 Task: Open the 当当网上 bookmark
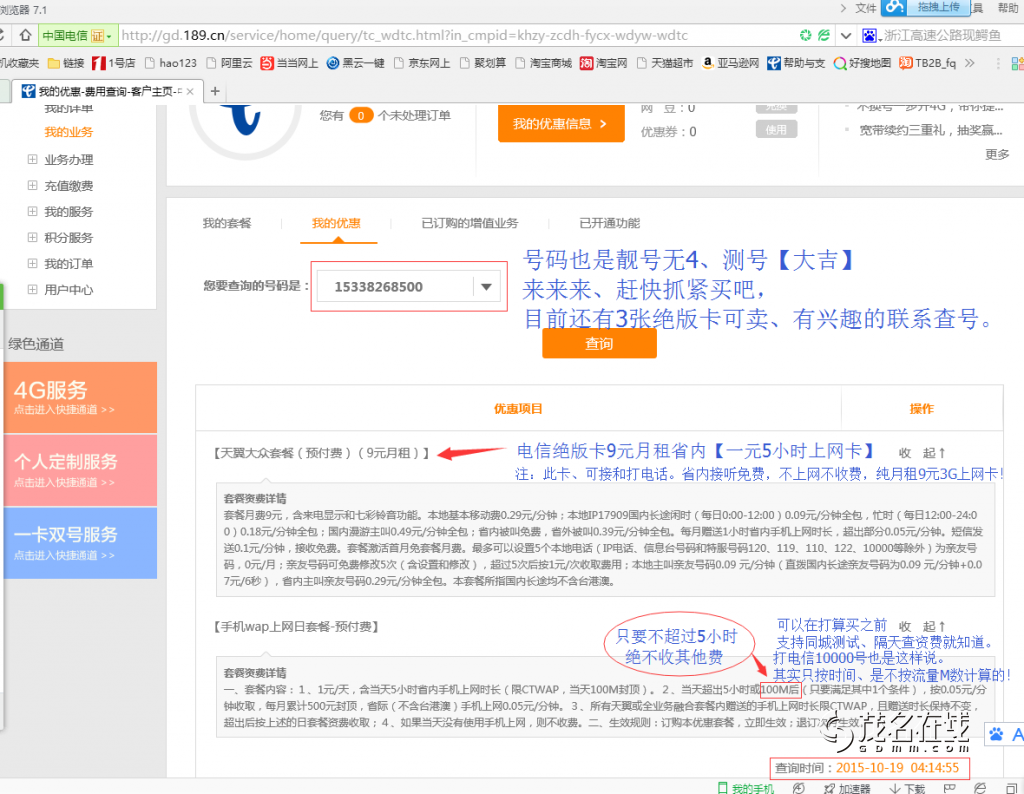point(289,63)
